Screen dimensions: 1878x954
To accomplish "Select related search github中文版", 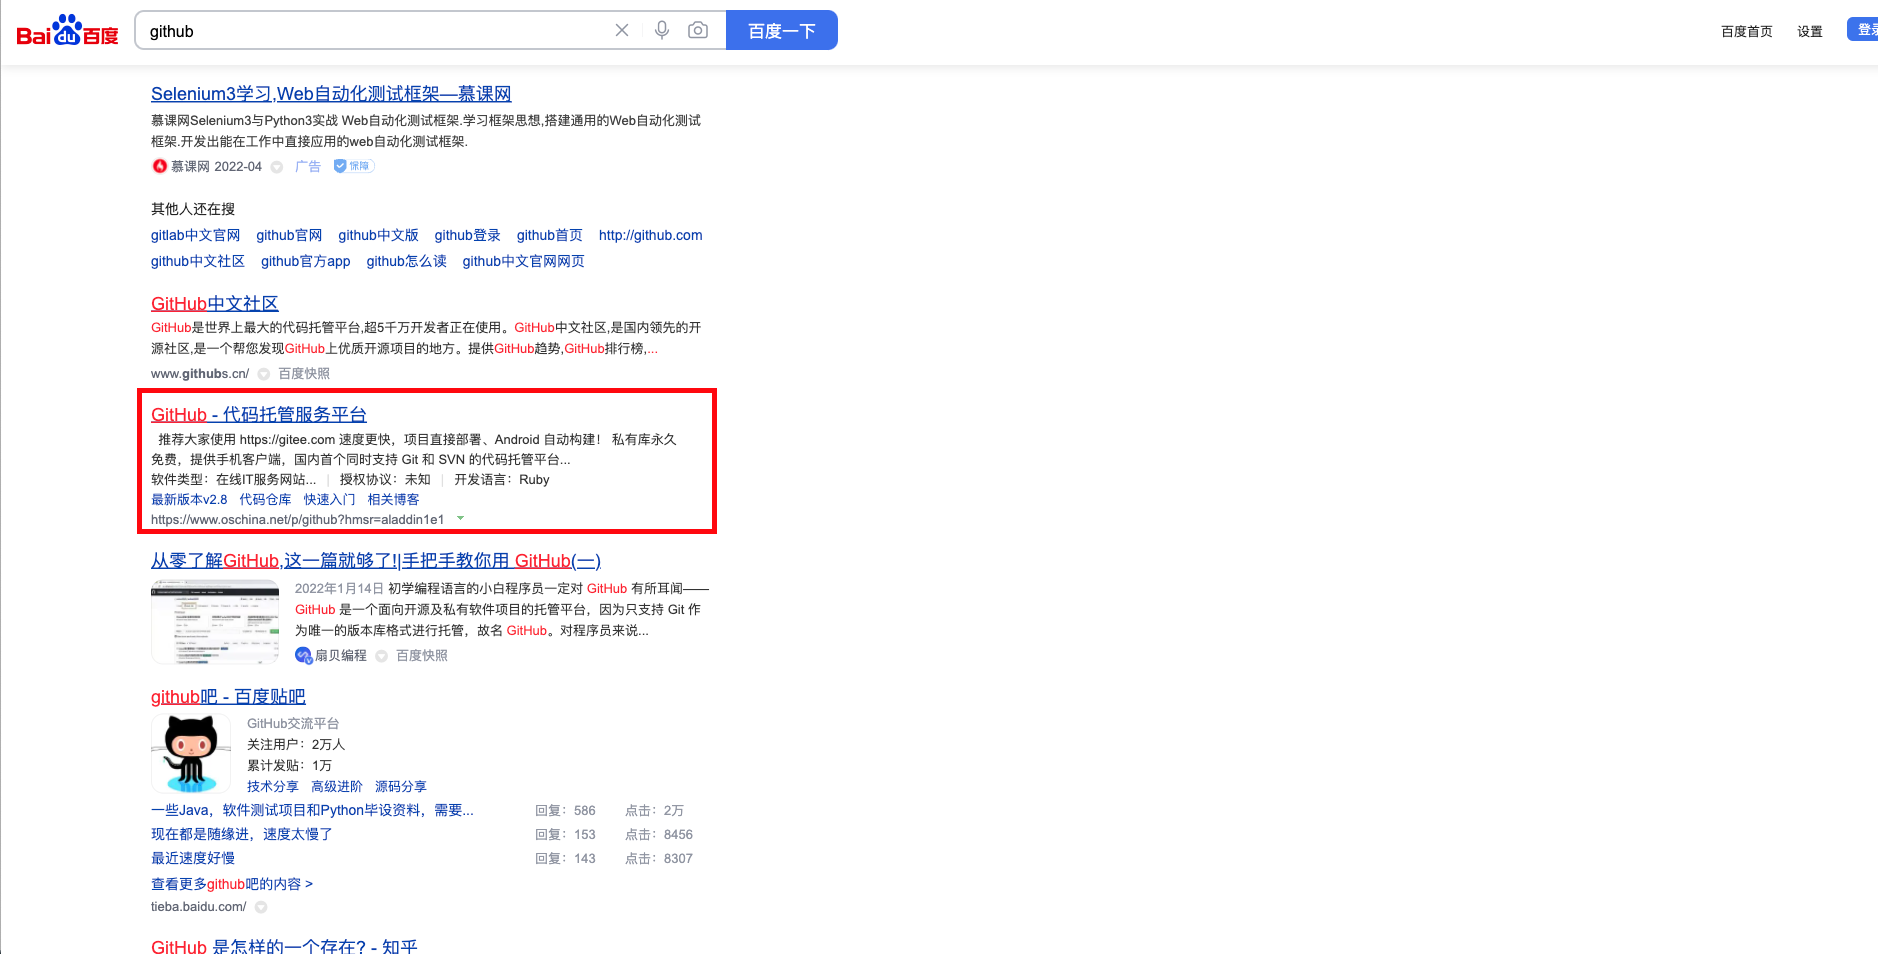I will 378,235.
